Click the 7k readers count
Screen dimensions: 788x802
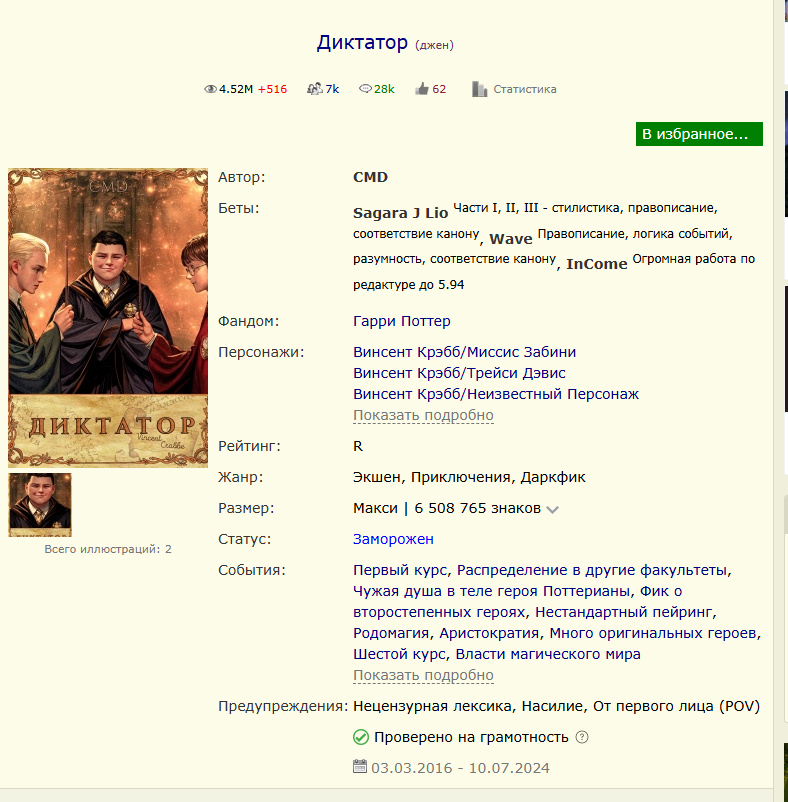click(332, 89)
